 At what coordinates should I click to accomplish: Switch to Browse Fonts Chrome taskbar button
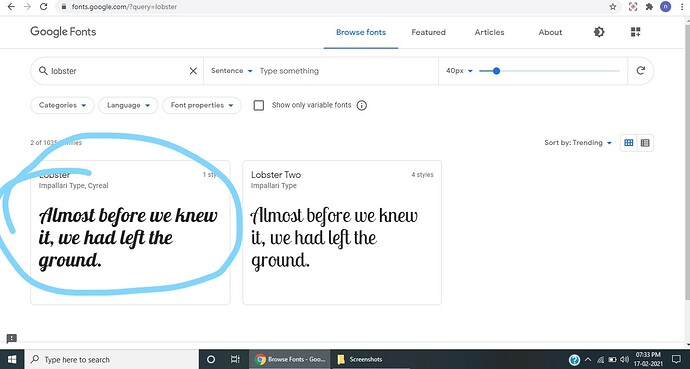[290, 359]
